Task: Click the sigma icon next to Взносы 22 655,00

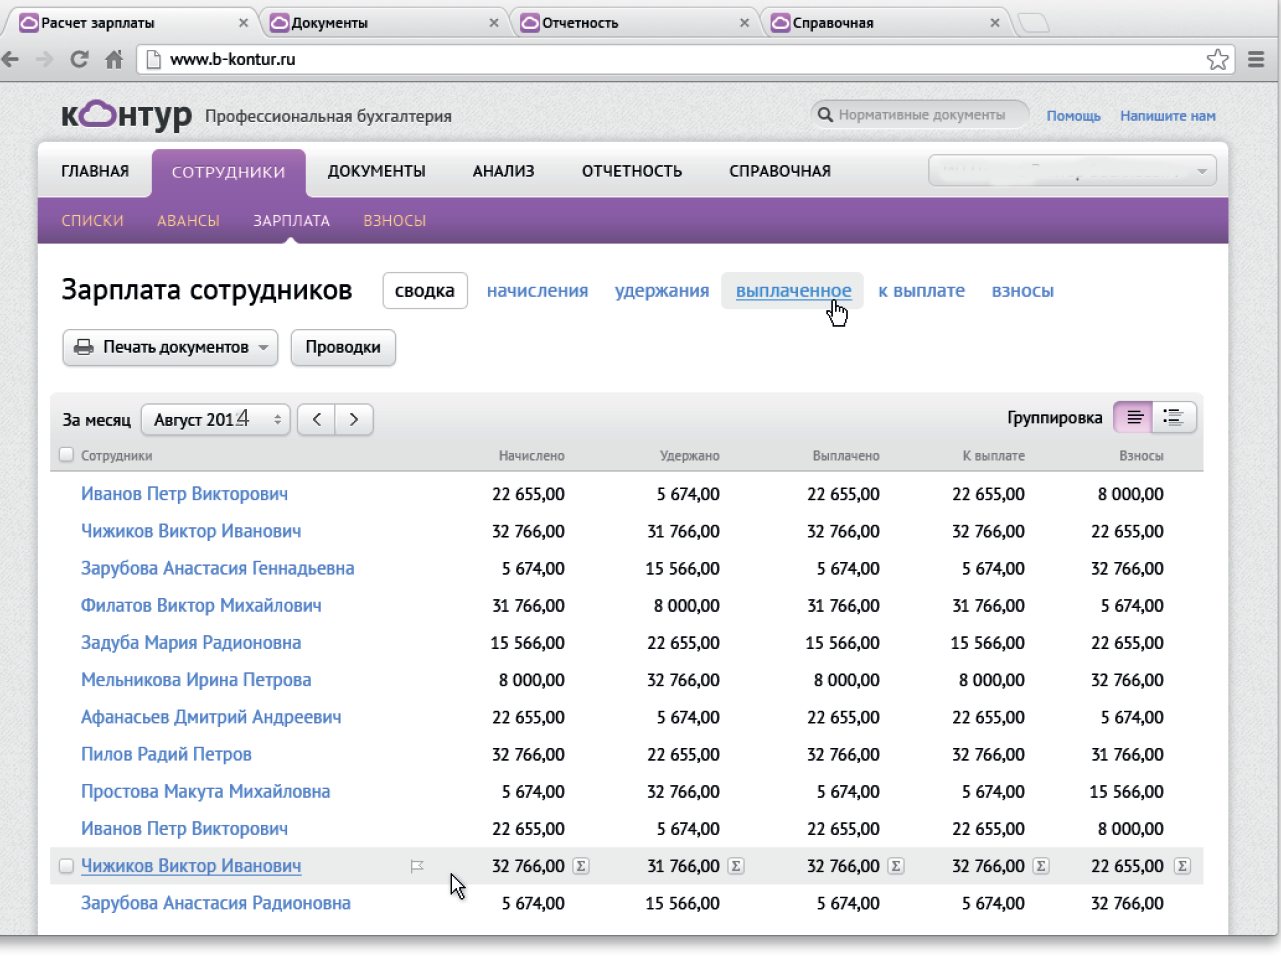Action: [1182, 866]
